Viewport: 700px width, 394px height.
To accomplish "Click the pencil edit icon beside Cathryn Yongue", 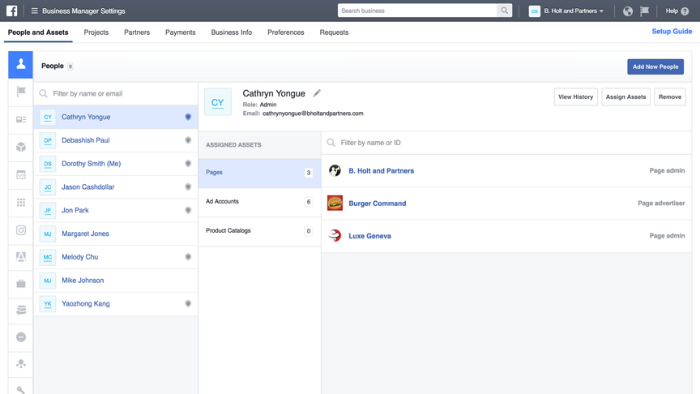I will [x=317, y=93].
